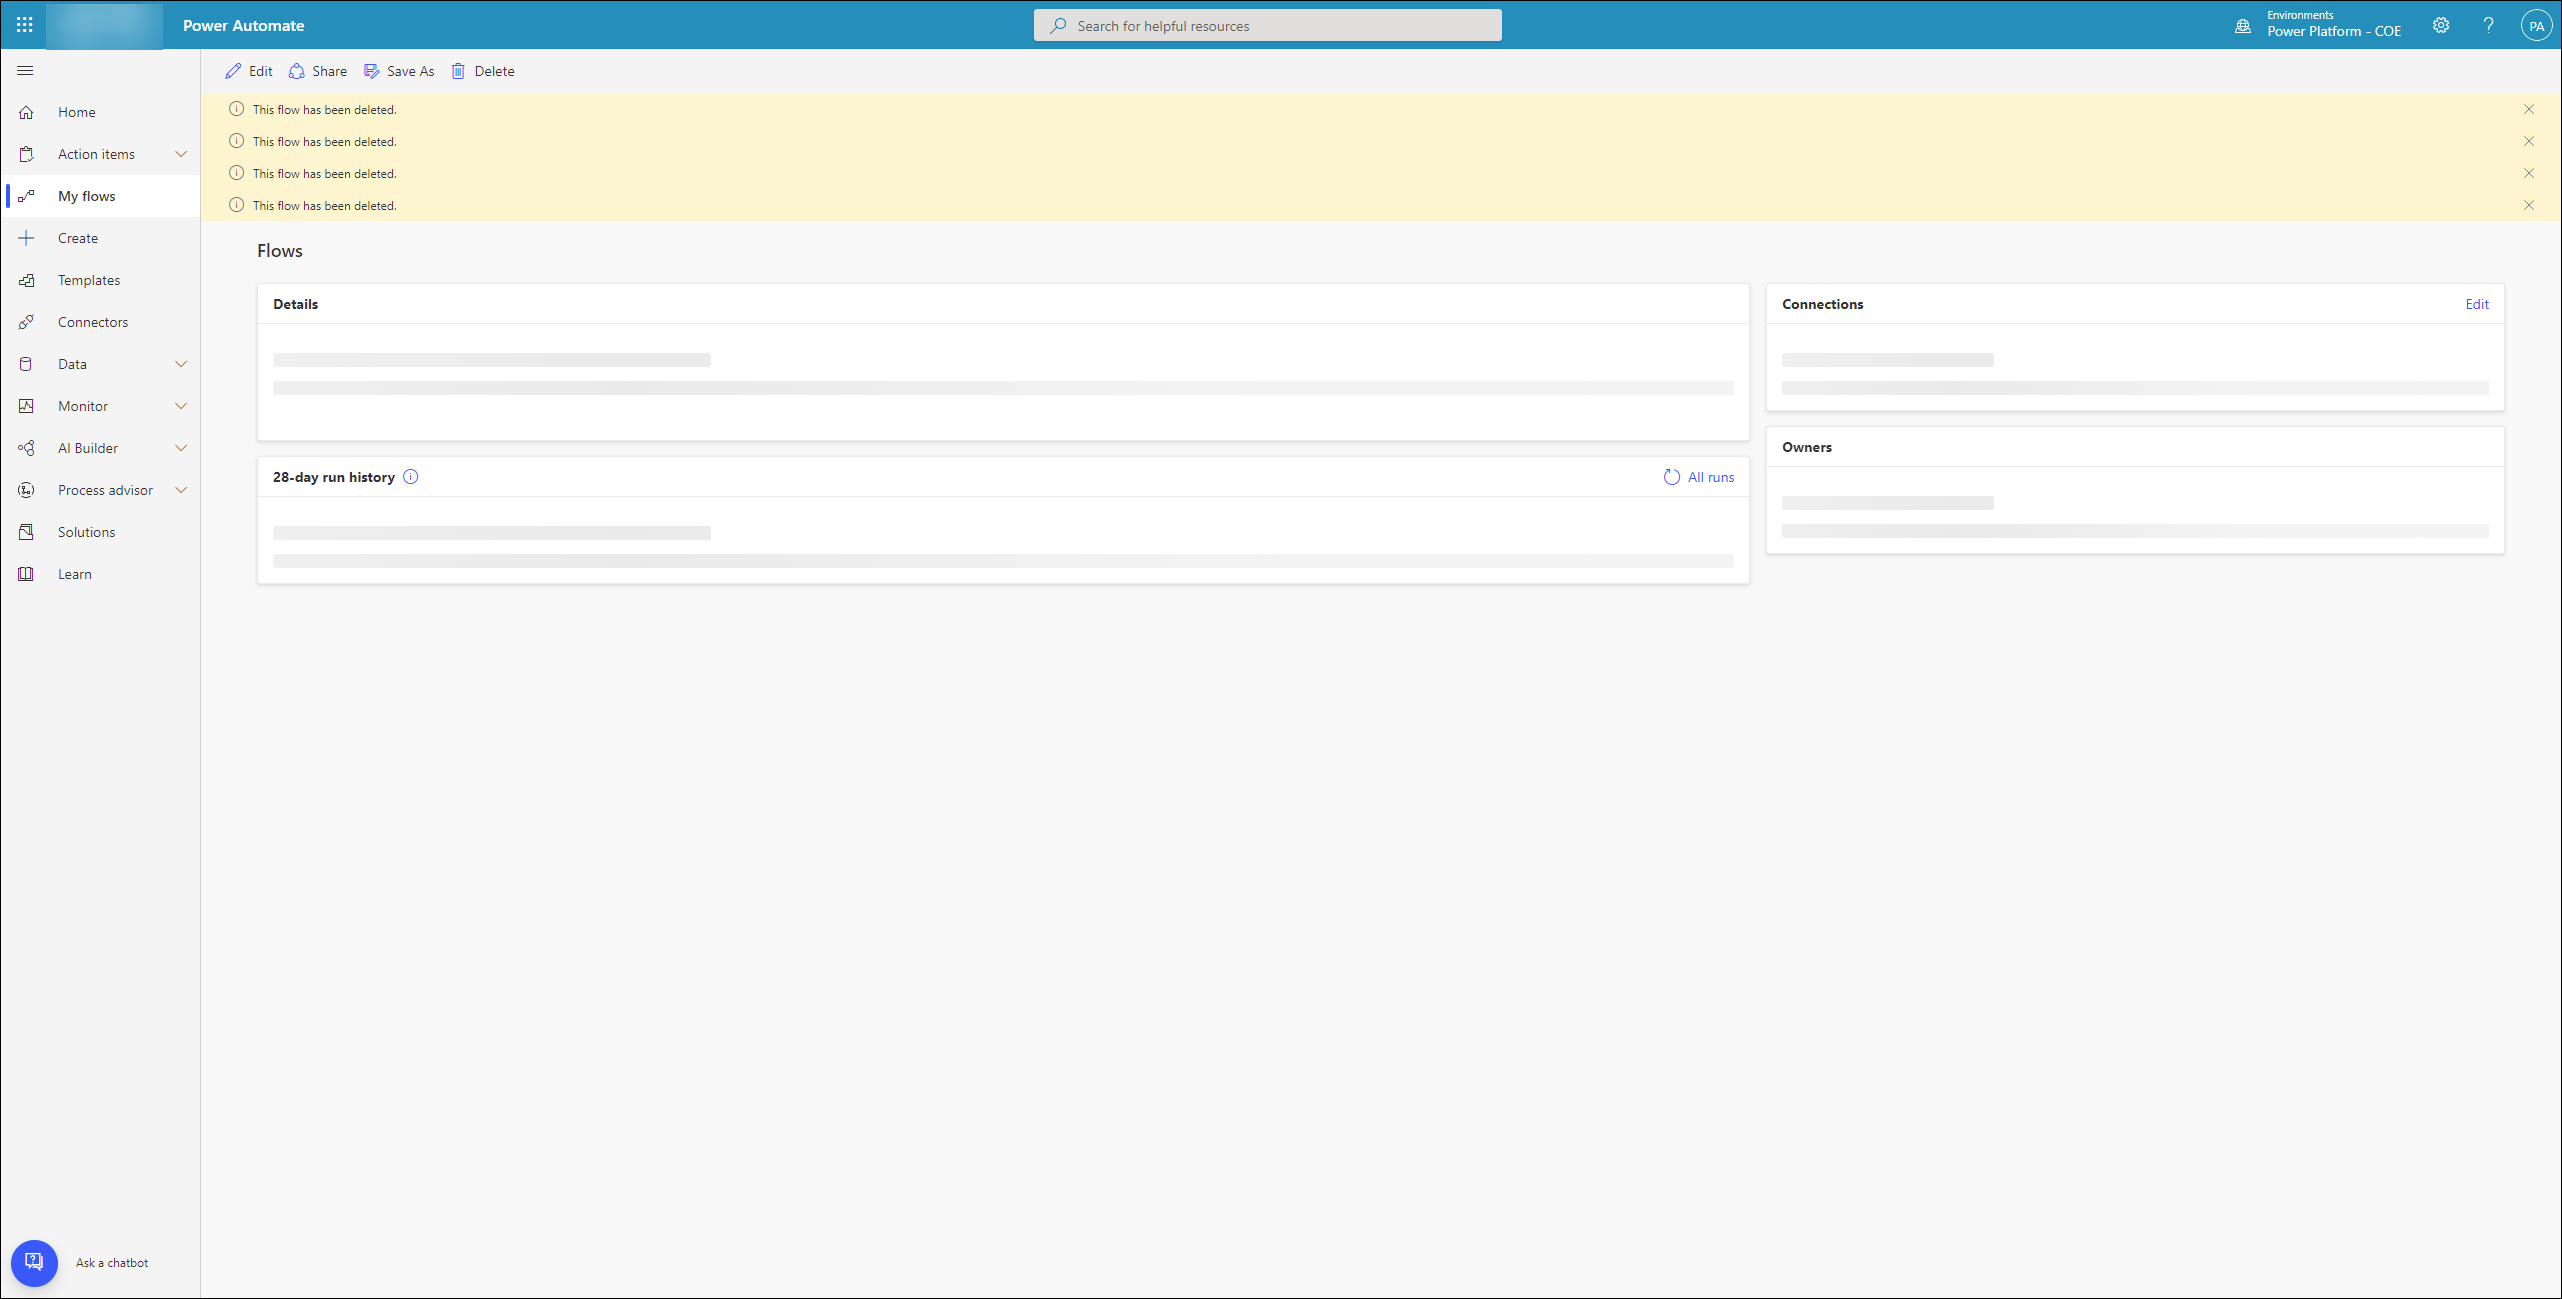2562x1299 pixels.
Task: Dismiss the third deleted-flow notification
Action: click(2528, 173)
